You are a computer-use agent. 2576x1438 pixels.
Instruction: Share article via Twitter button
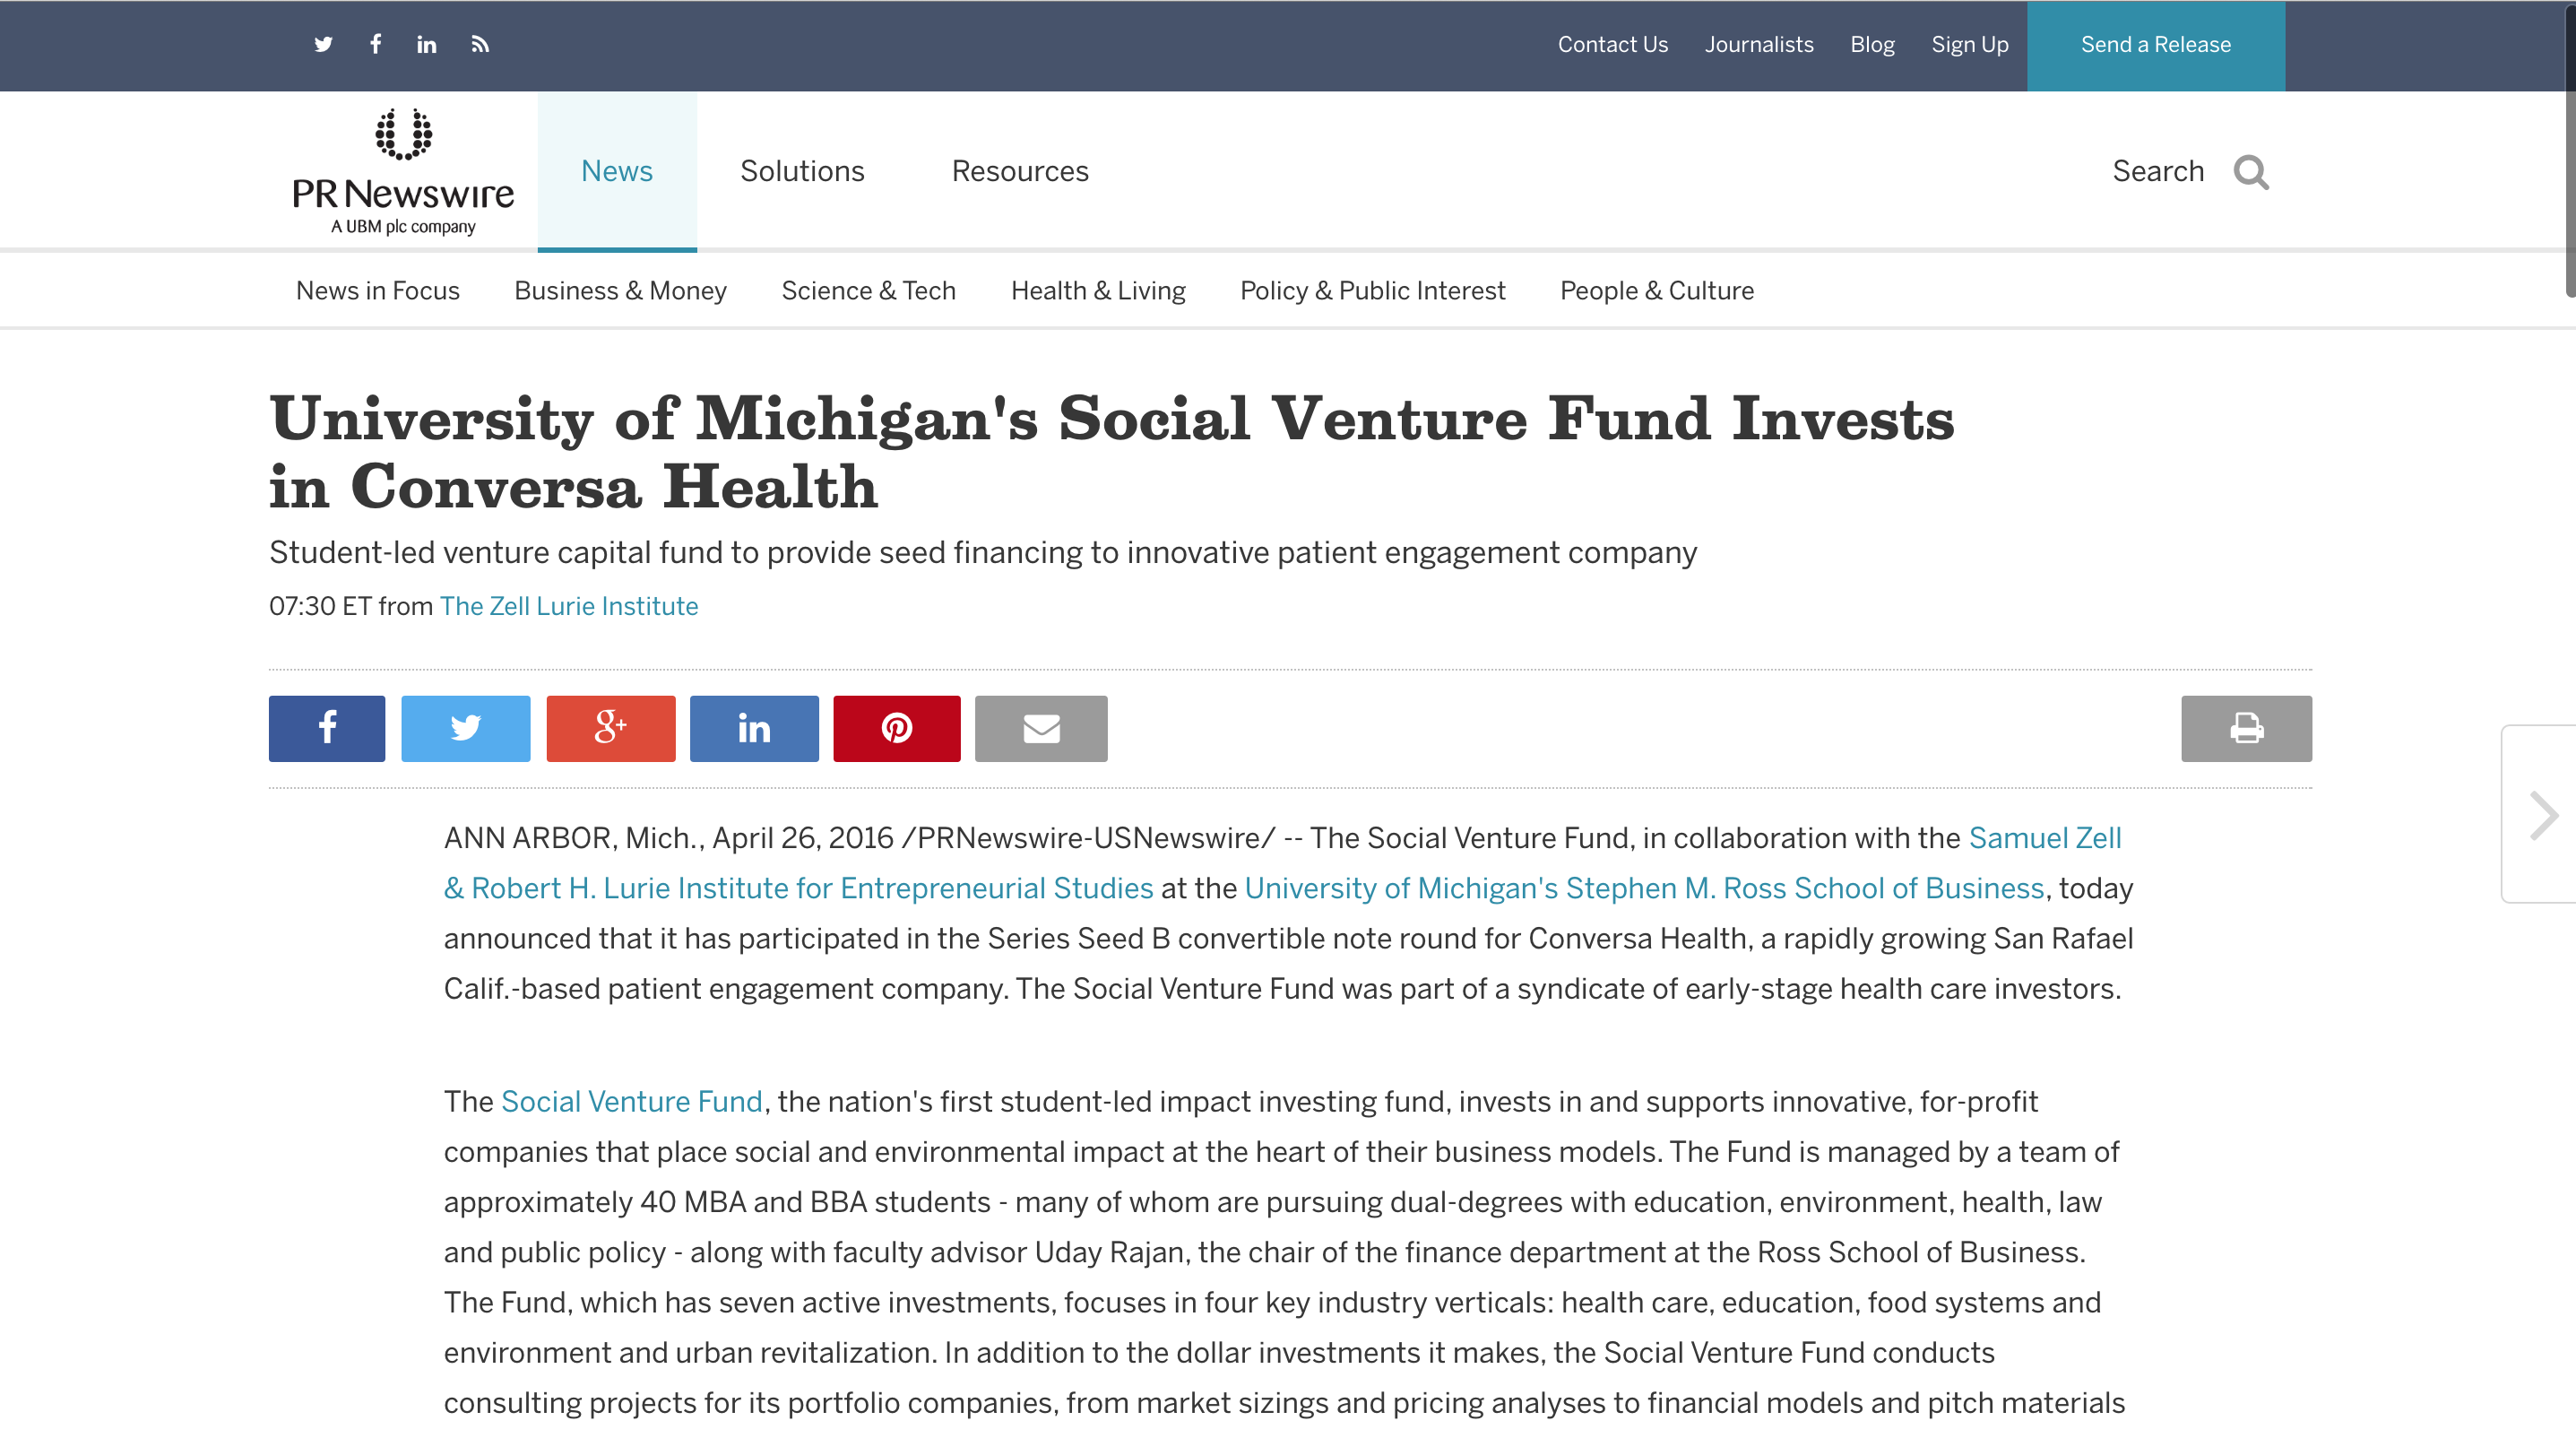click(x=466, y=728)
